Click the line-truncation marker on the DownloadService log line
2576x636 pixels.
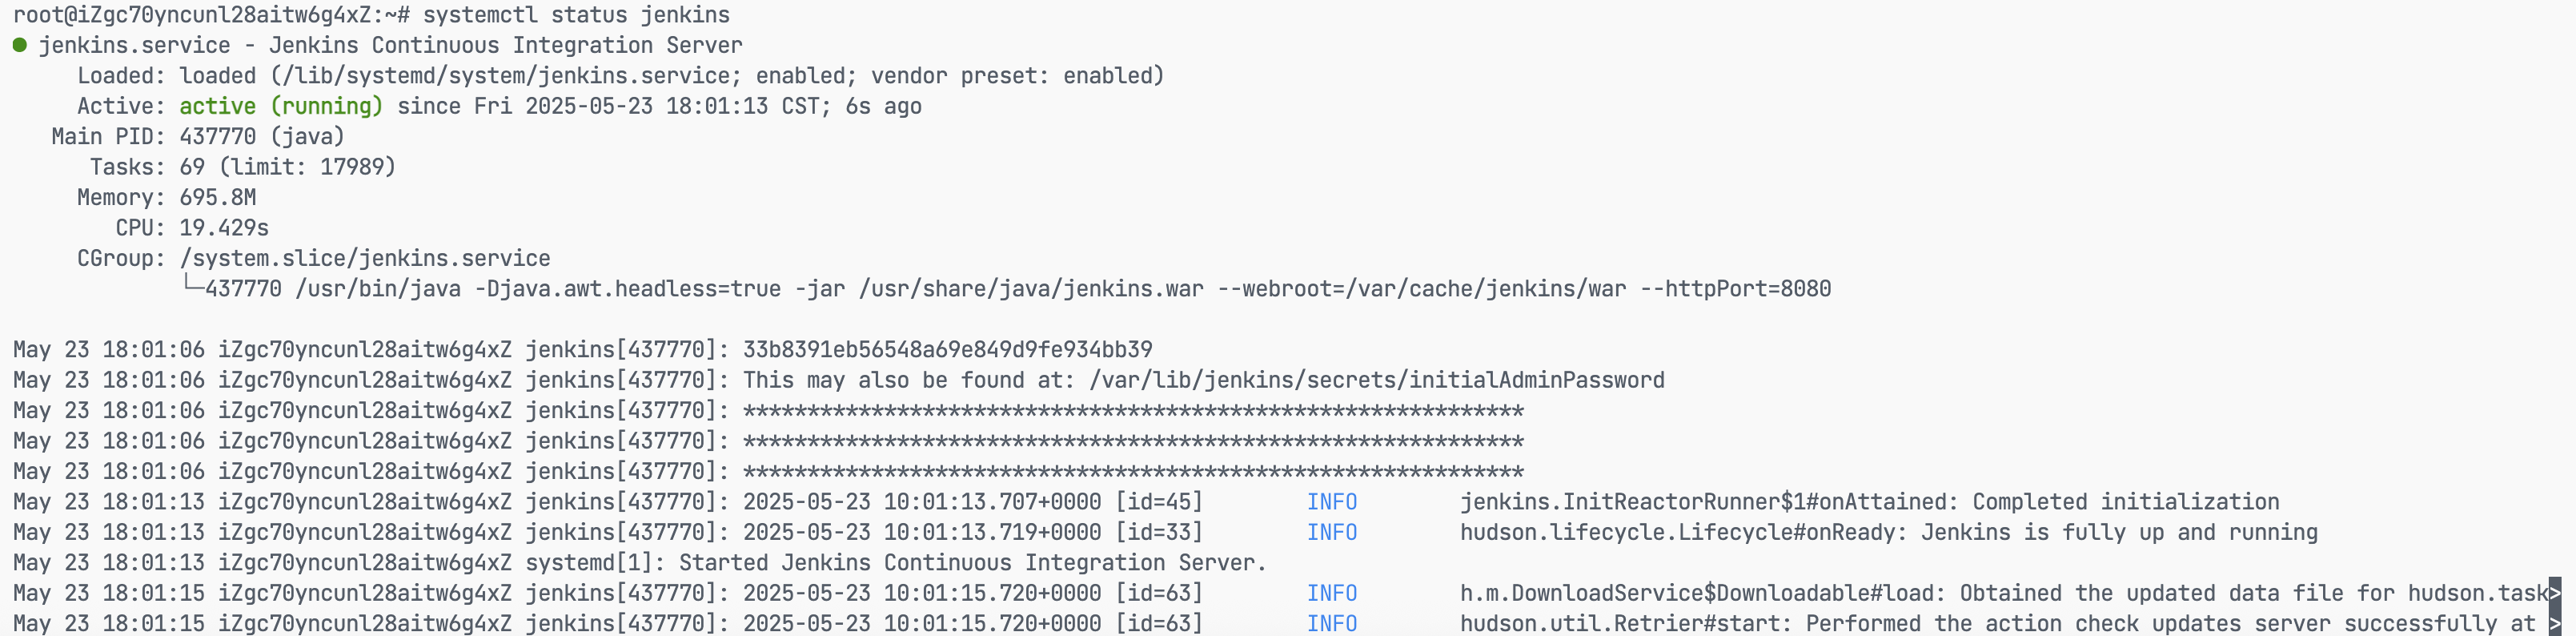pos(2555,593)
